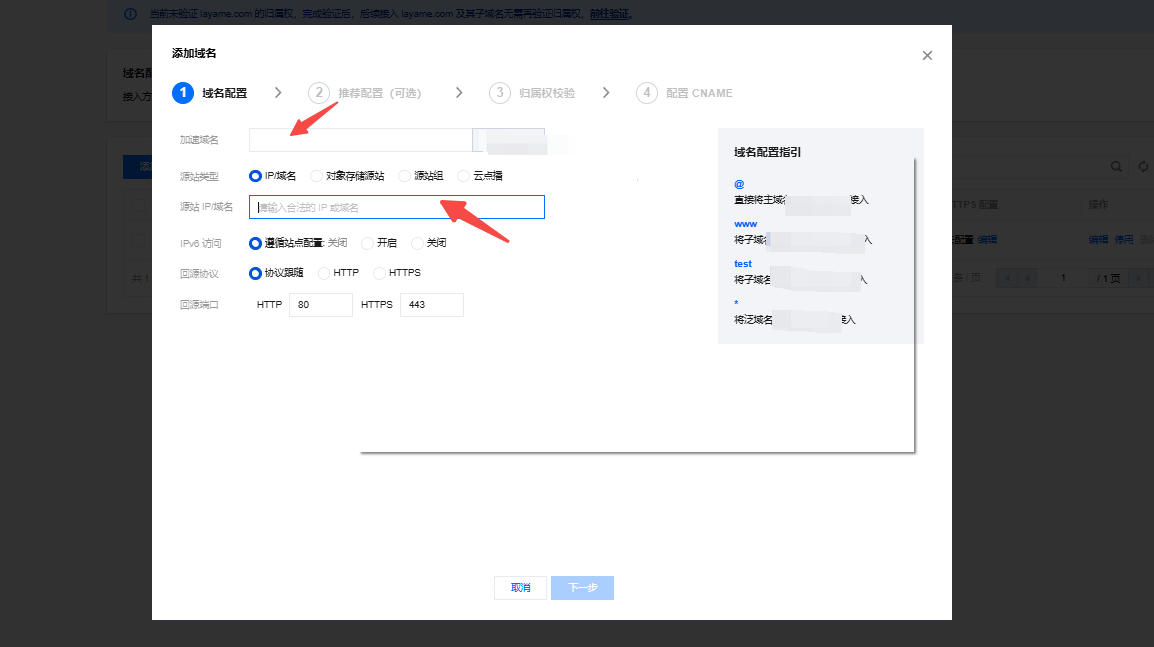Click the step 3 circle for 归属权校验
This screenshot has width=1154, height=647.
499,93
